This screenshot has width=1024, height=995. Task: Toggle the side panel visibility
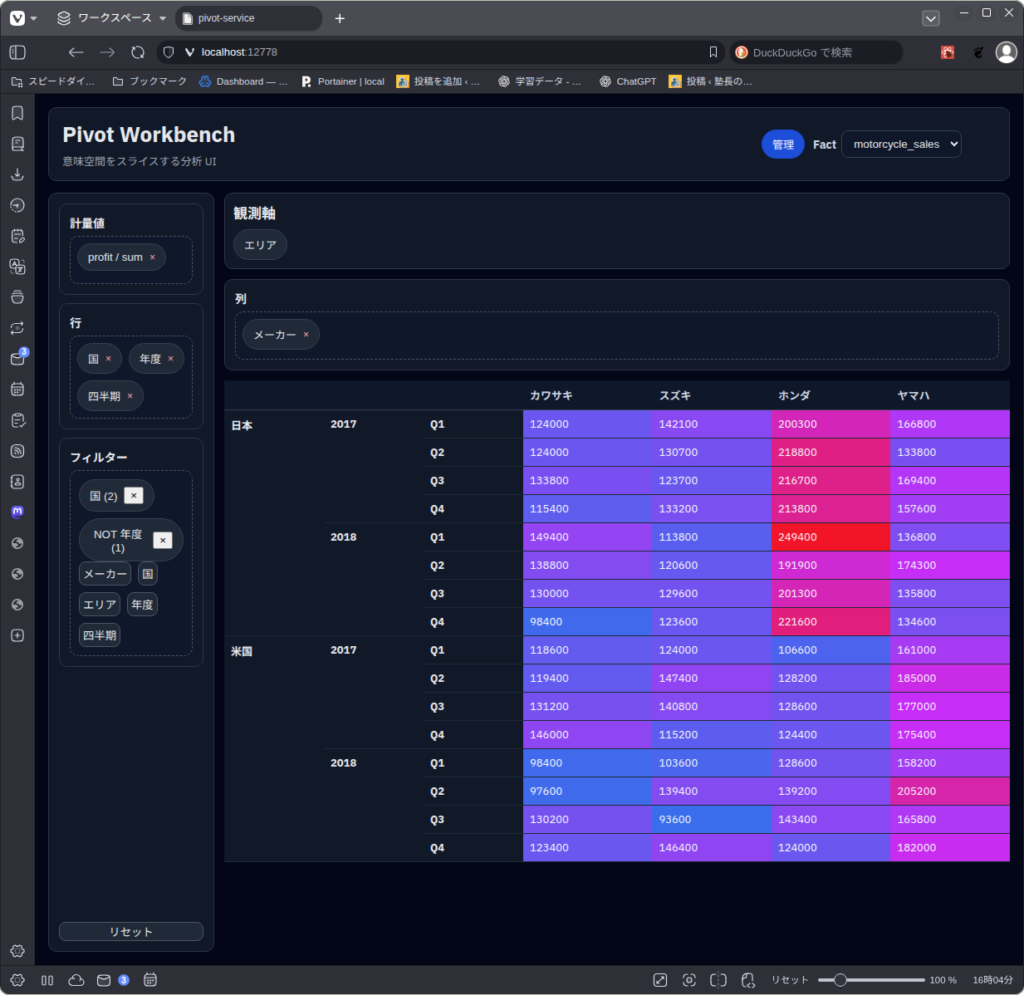[x=17, y=52]
